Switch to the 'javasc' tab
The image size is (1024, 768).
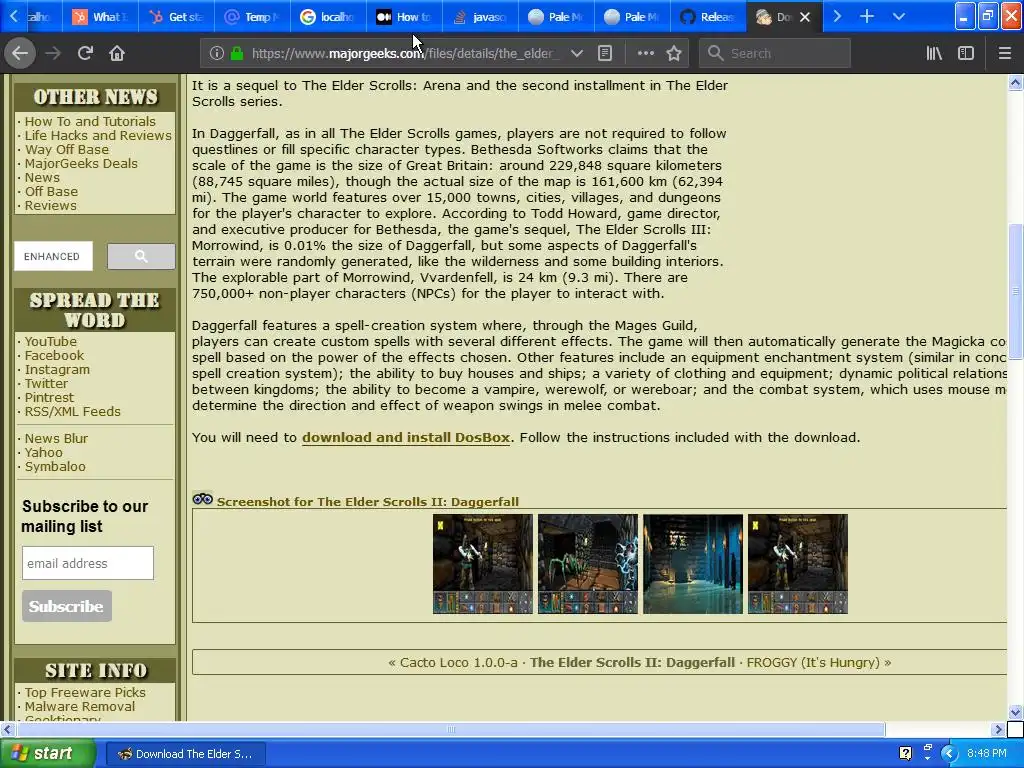[x=479, y=17]
